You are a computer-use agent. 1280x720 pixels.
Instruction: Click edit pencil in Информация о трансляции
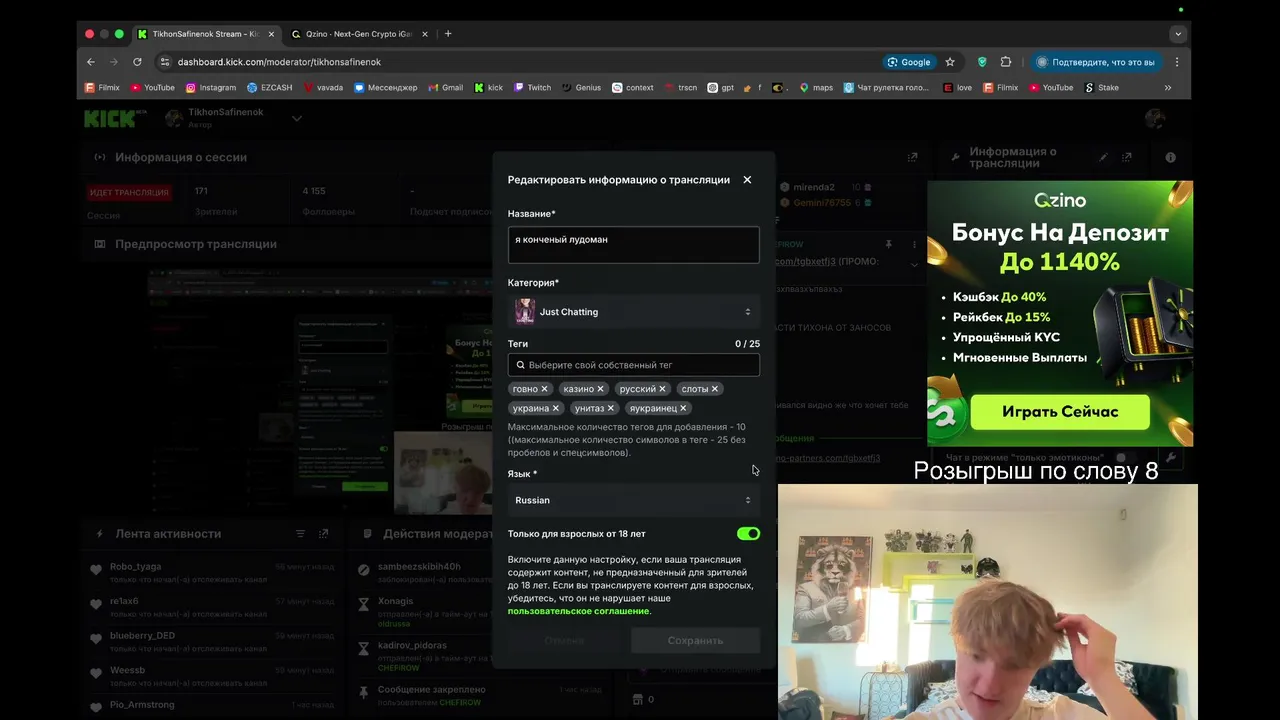(x=1104, y=157)
